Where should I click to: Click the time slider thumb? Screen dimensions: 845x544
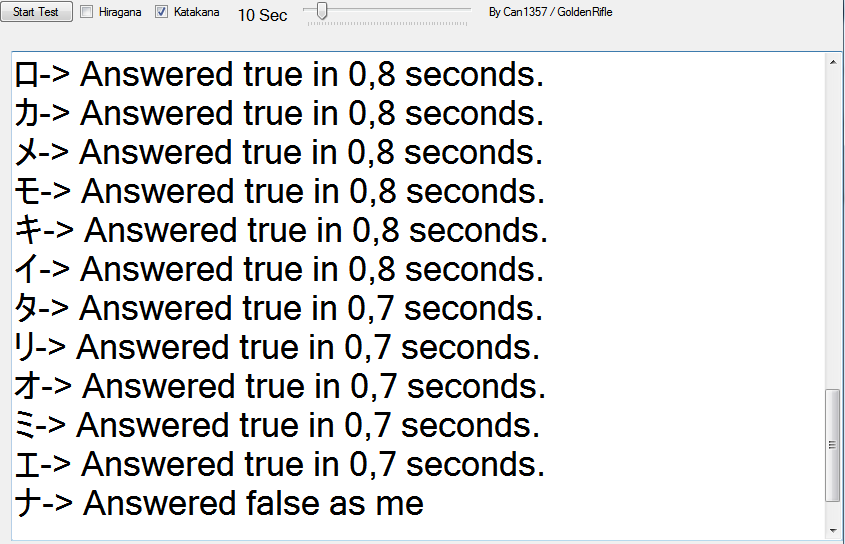pos(322,10)
